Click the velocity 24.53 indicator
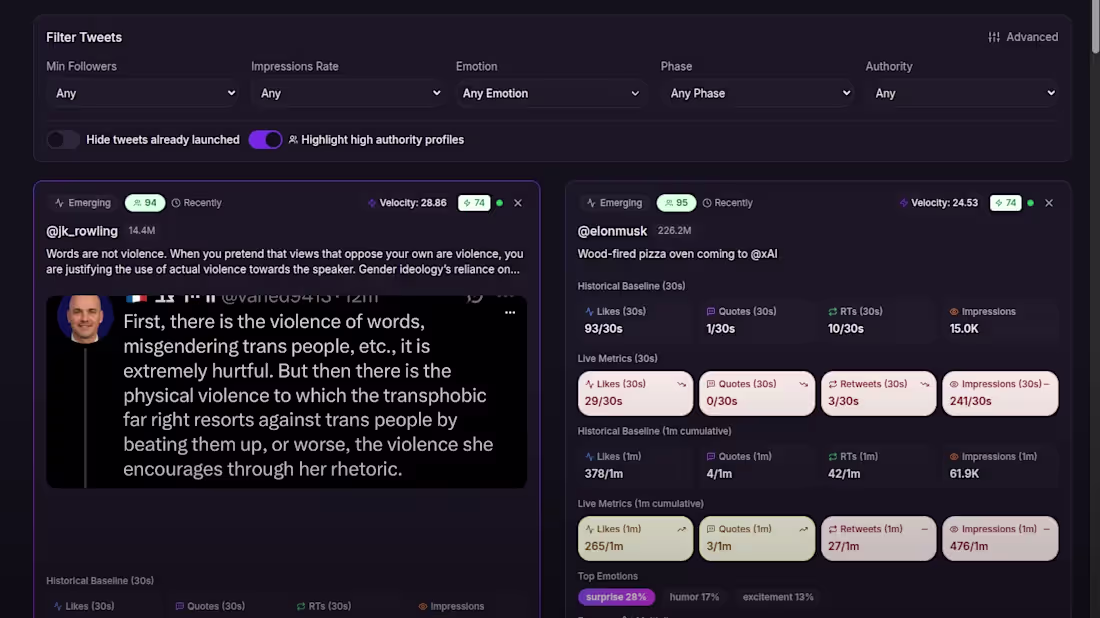The height and width of the screenshot is (618, 1100). pyautogui.click(x=938, y=203)
